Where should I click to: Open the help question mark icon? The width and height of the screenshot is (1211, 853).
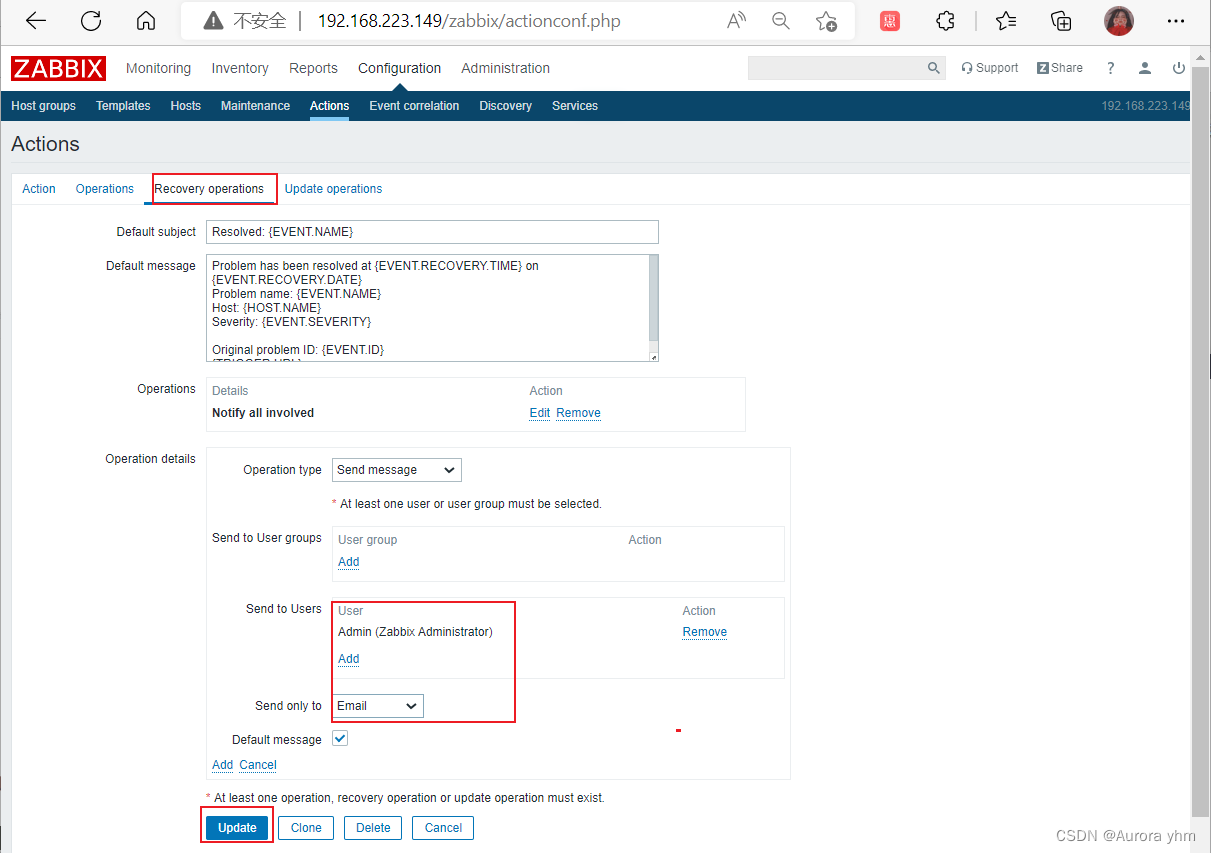(1110, 68)
